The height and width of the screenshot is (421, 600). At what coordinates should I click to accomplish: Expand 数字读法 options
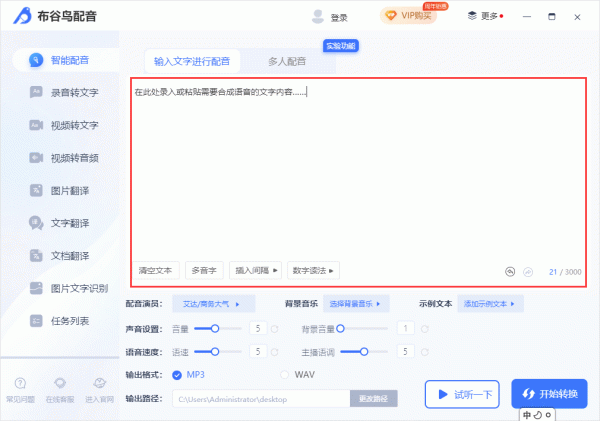pos(313,271)
